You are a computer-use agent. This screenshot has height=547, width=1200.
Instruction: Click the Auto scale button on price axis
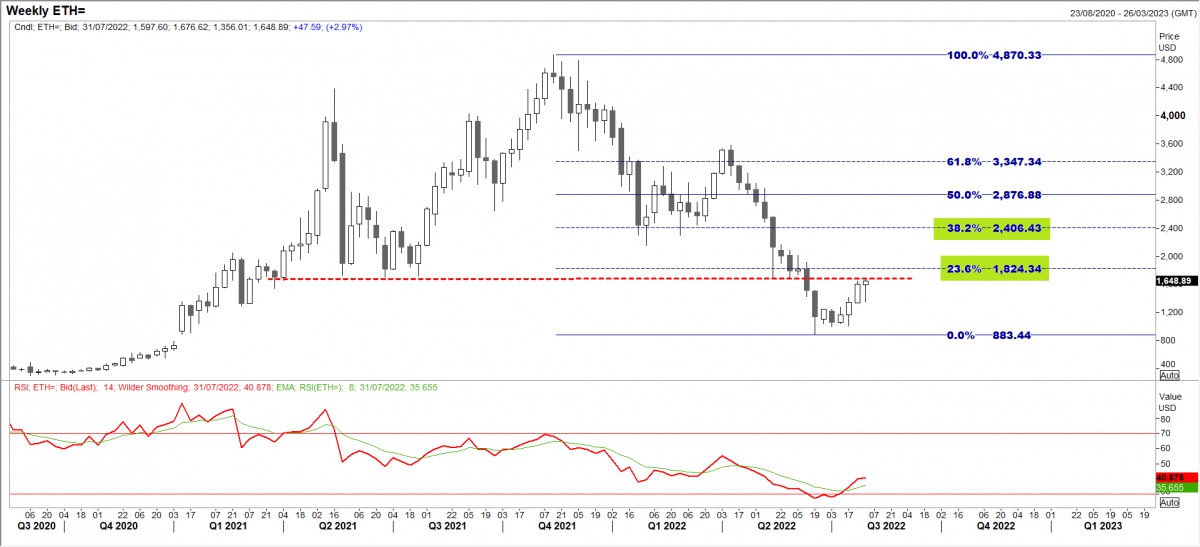tap(1168, 375)
